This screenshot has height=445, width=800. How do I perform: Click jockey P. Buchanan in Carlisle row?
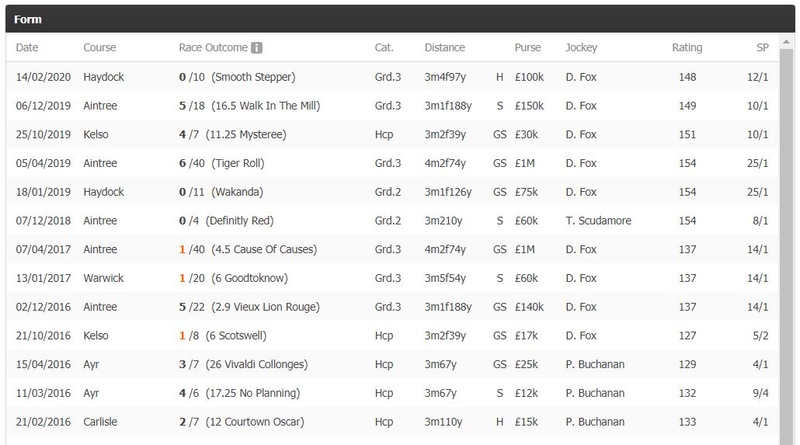(595, 422)
